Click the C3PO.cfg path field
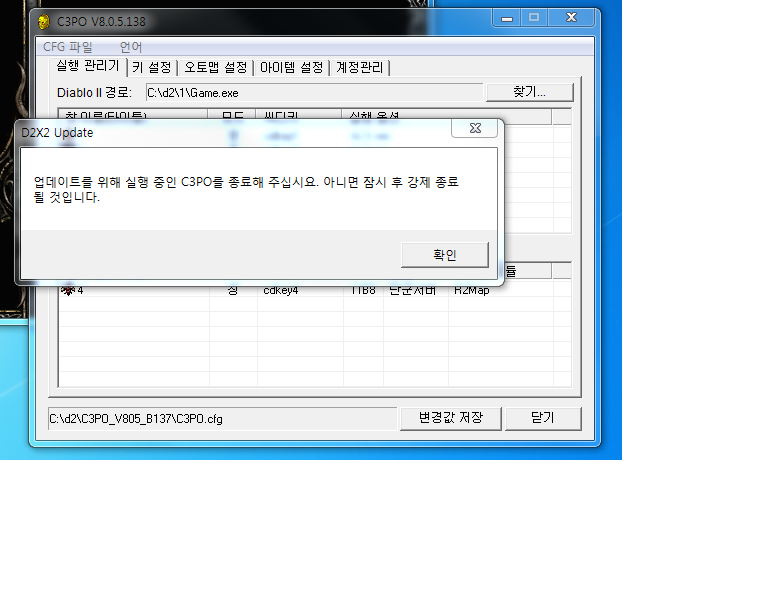 point(222,419)
